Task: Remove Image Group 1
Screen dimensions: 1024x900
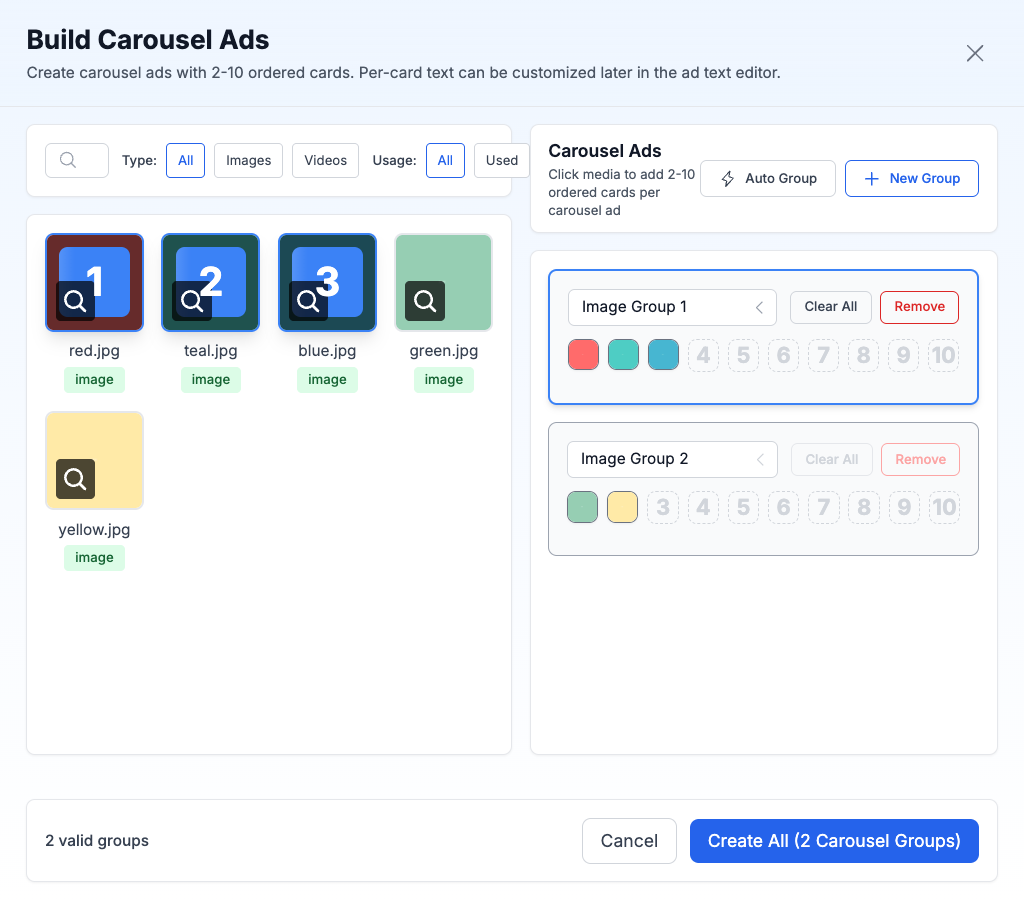Action: click(919, 307)
